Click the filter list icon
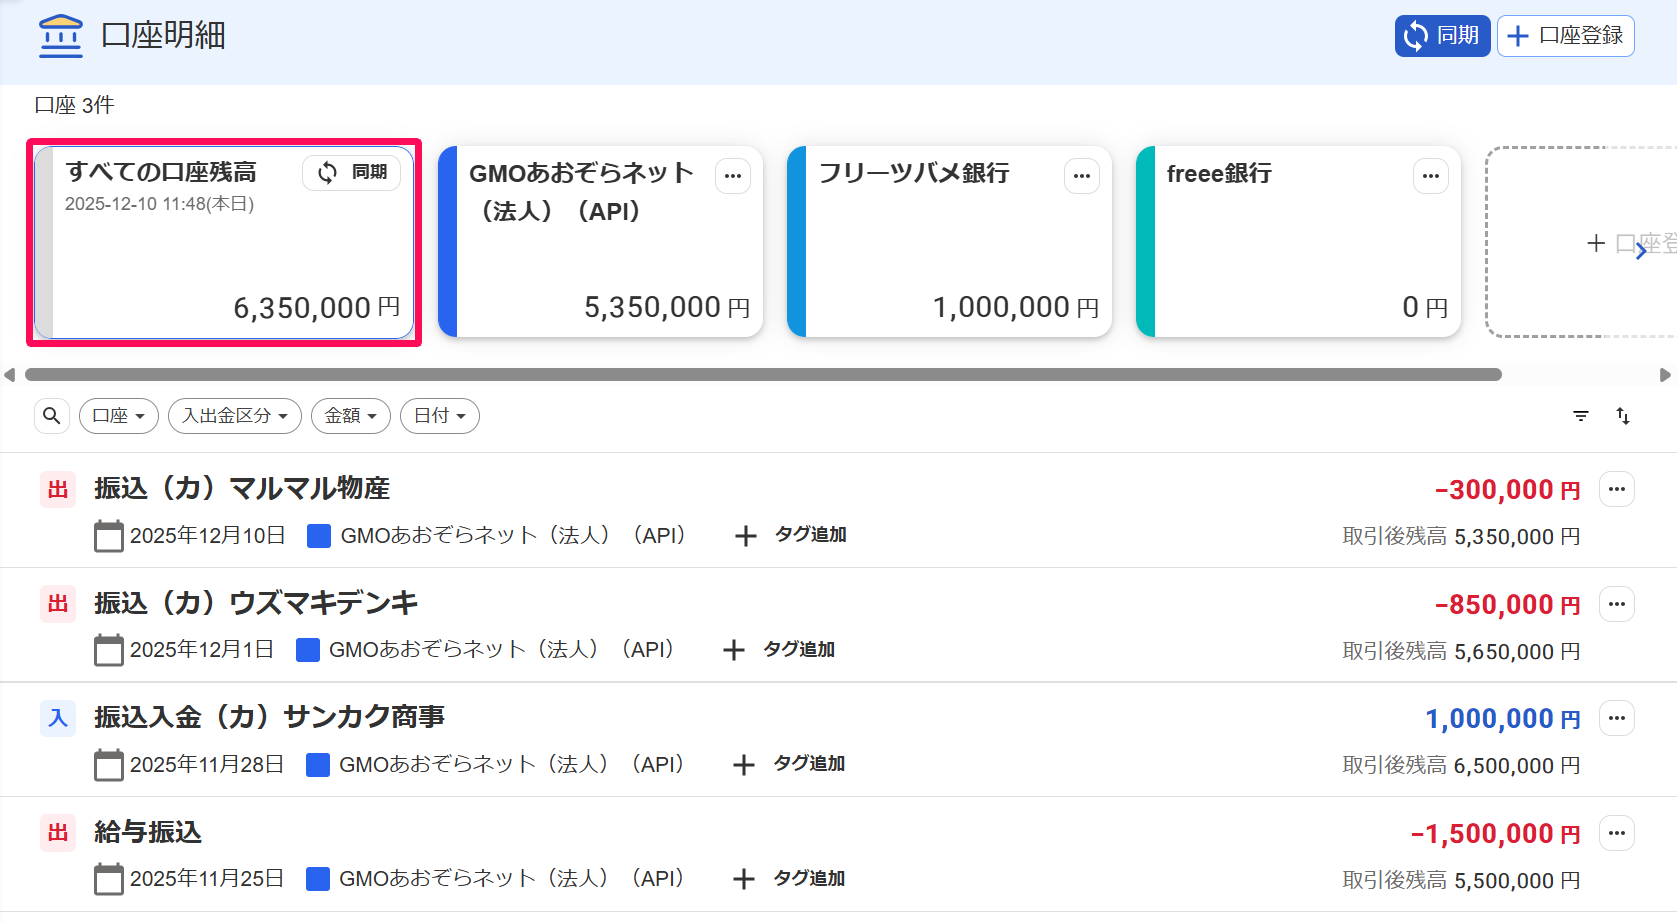 [1581, 416]
